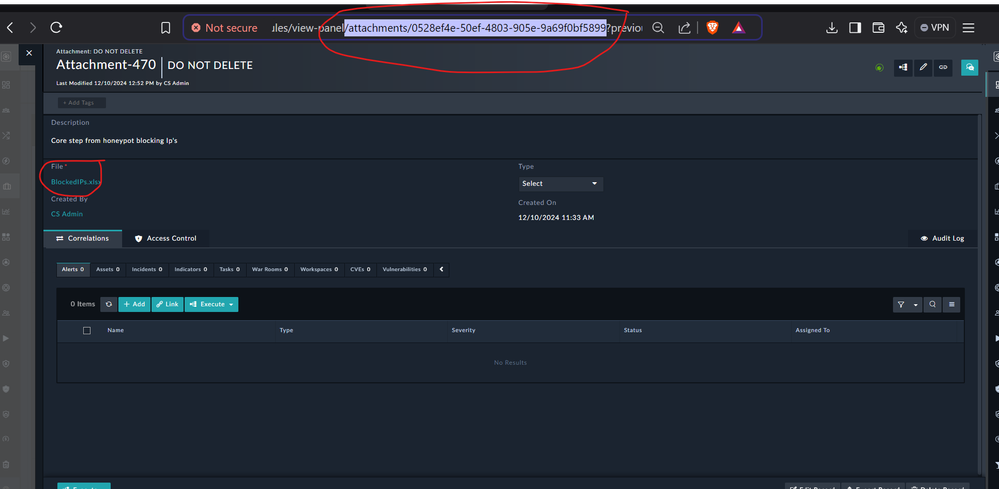Open the Type Select dropdown
The width and height of the screenshot is (999, 489).
point(561,183)
